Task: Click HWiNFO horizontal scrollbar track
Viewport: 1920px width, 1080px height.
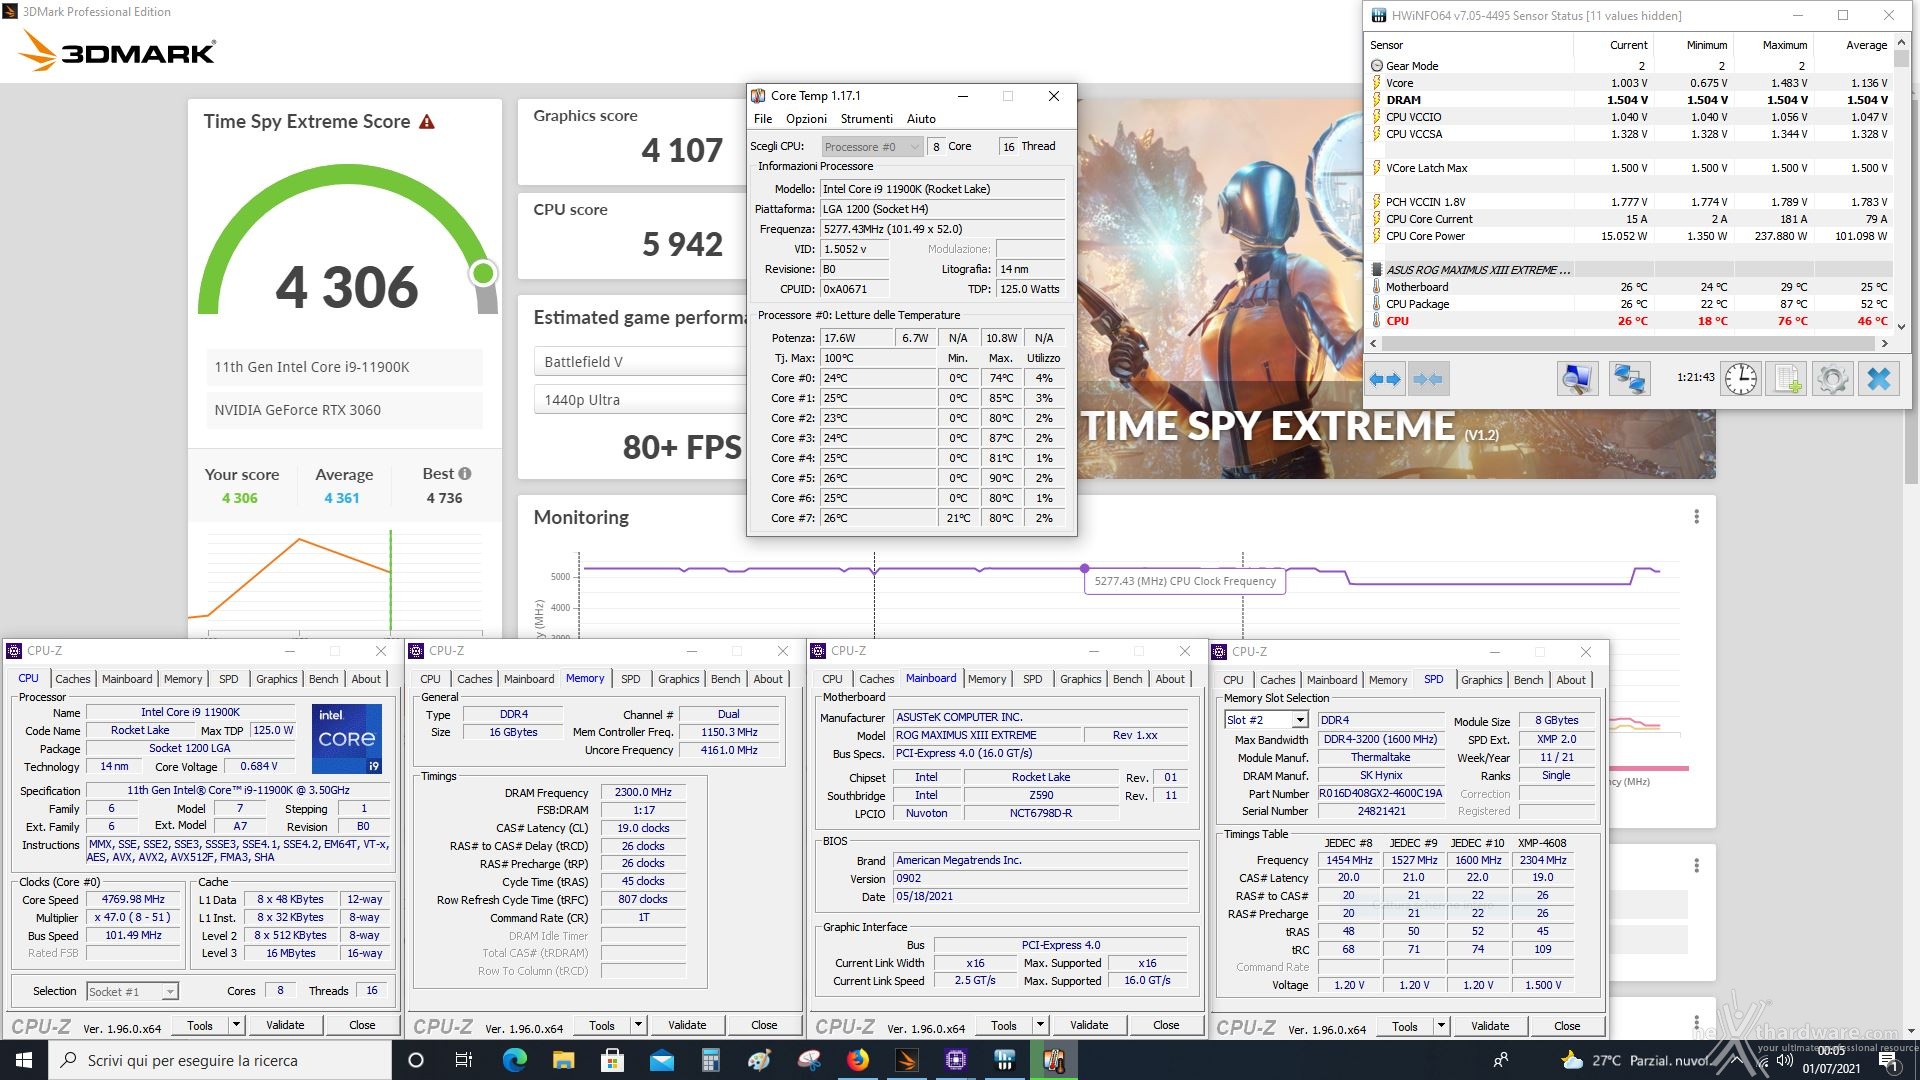Action: click(x=1628, y=343)
